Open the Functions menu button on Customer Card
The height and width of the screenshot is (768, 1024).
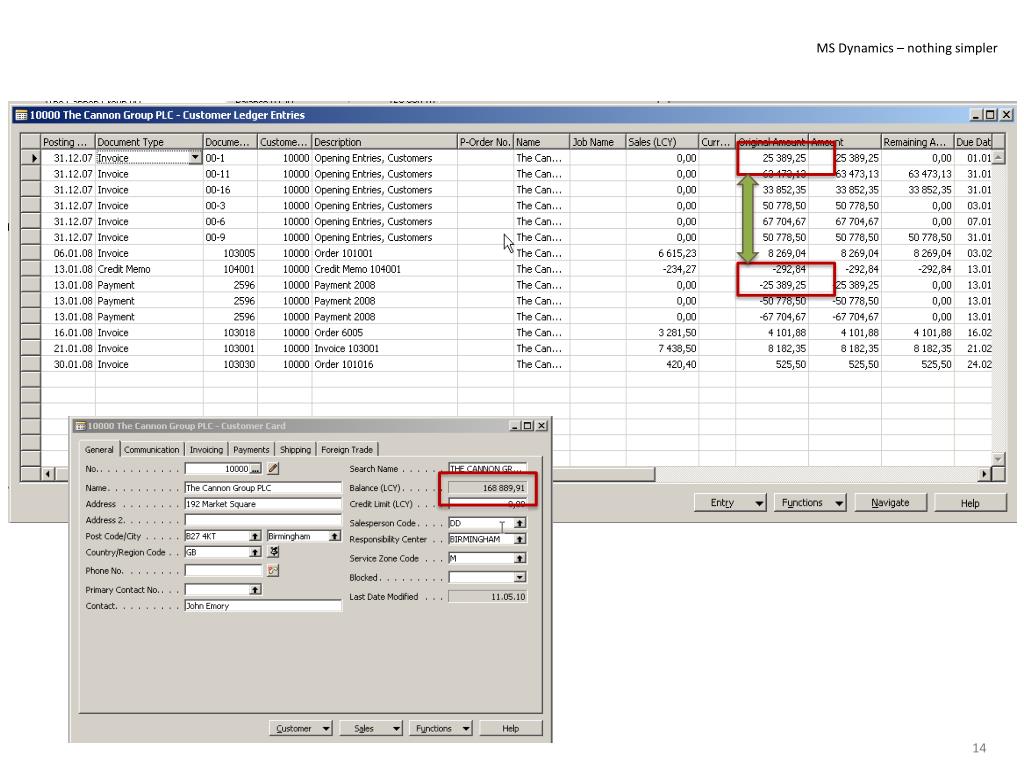tap(441, 728)
